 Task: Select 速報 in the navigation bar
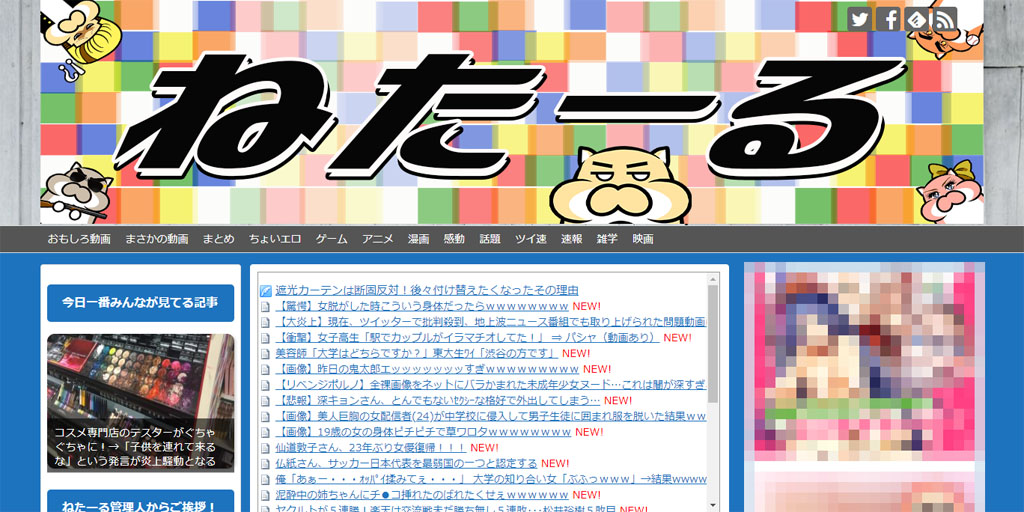click(x=571, y=239)
